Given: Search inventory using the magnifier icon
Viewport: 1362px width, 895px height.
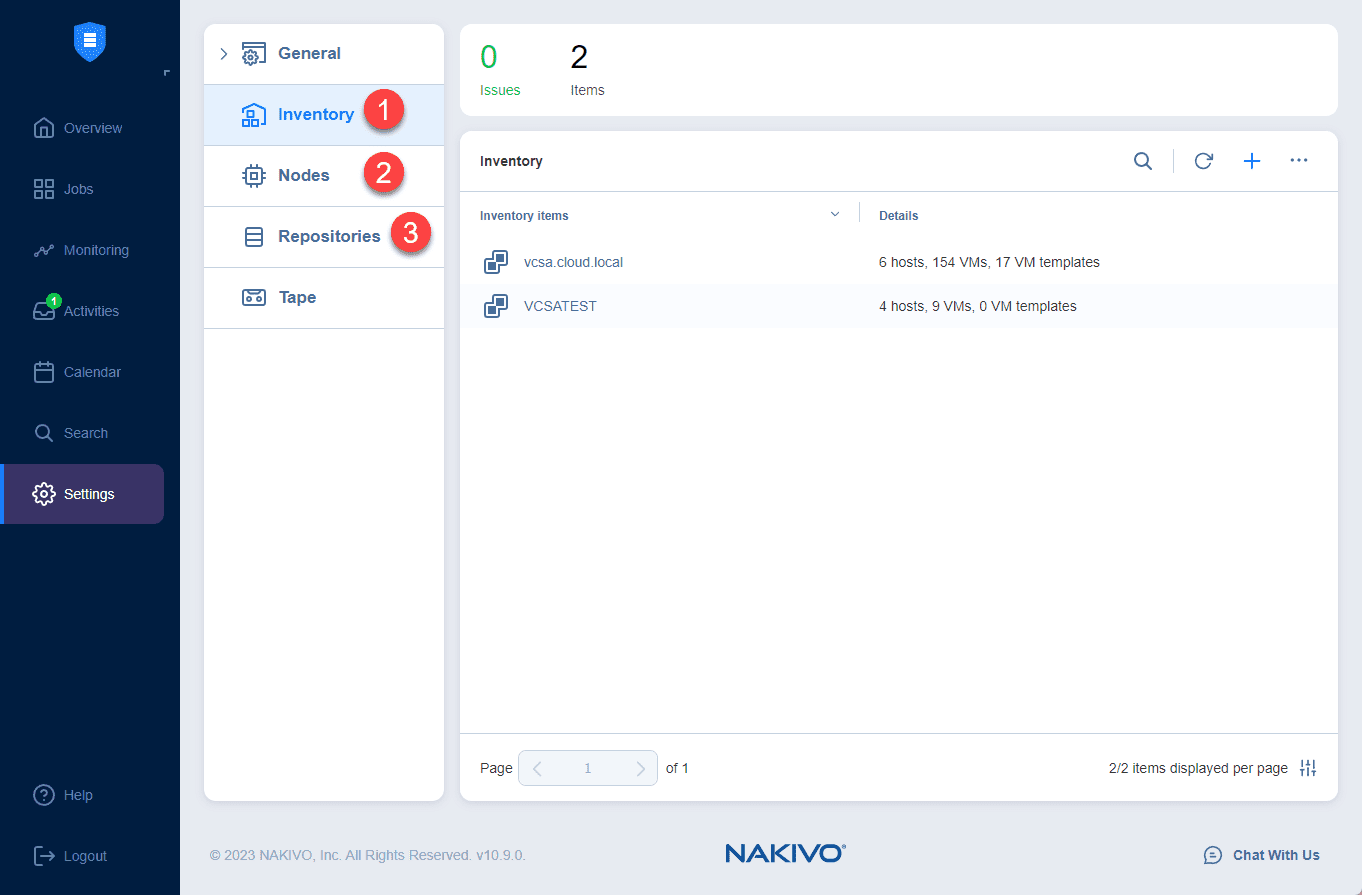Looking at the screenshot, I should pos(1143,161).
